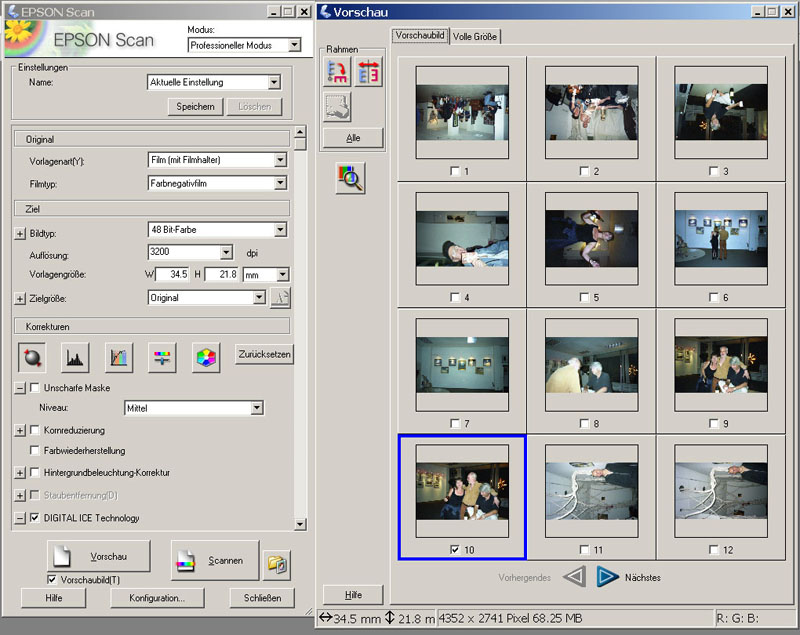This screenshot has width=800, height=635.
Task: Uncheck DIGITAL ICE Technology
Action: pos(37,518)
